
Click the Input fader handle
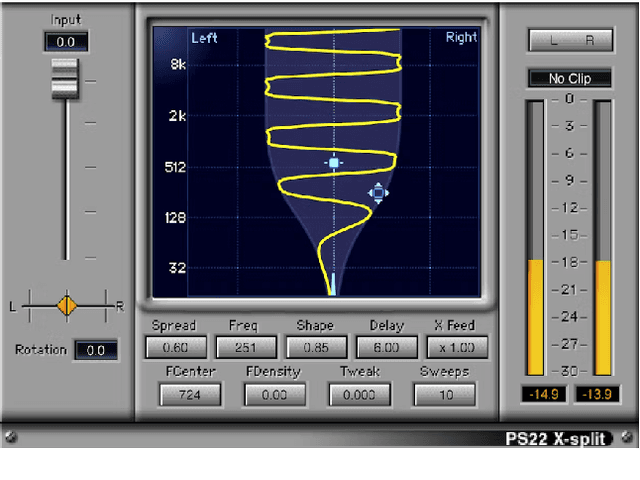pos(65,79)
